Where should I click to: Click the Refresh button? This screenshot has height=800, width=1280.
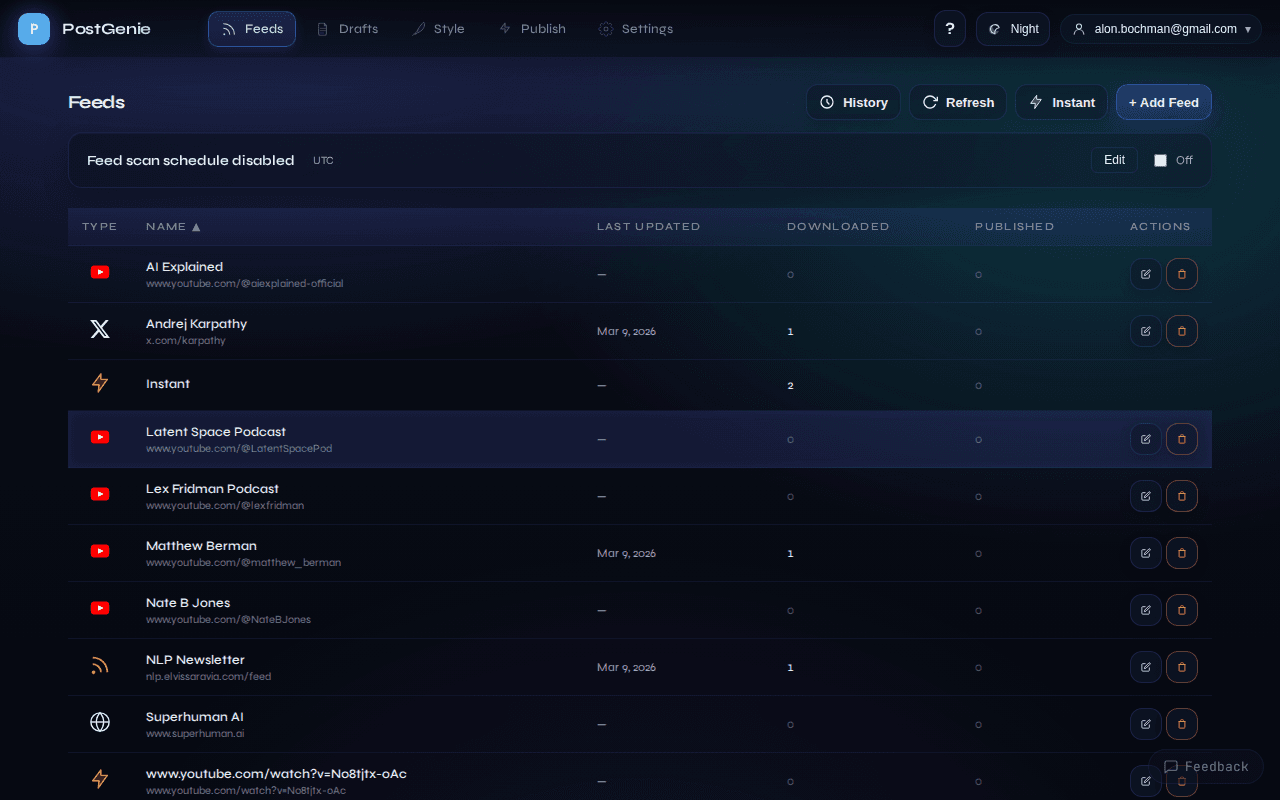(x=957, y=101)
